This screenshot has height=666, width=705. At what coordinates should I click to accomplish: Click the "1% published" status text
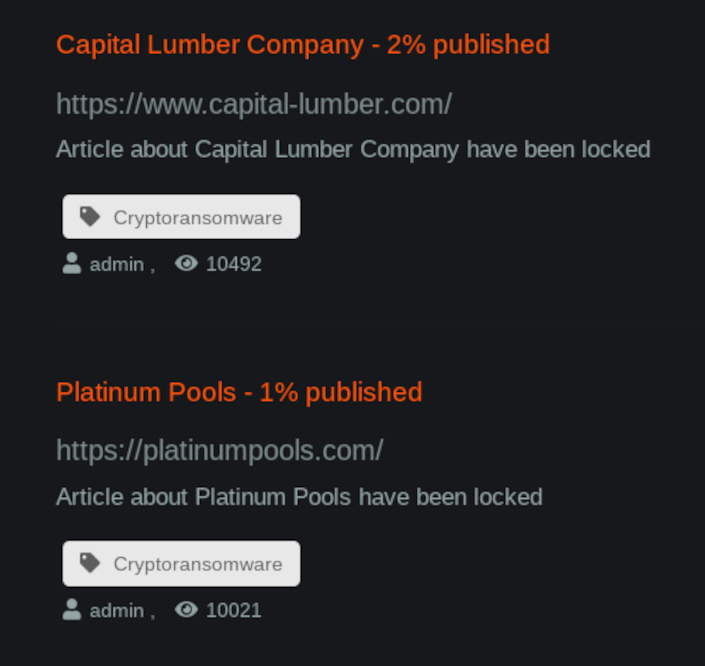coord(341,392)
